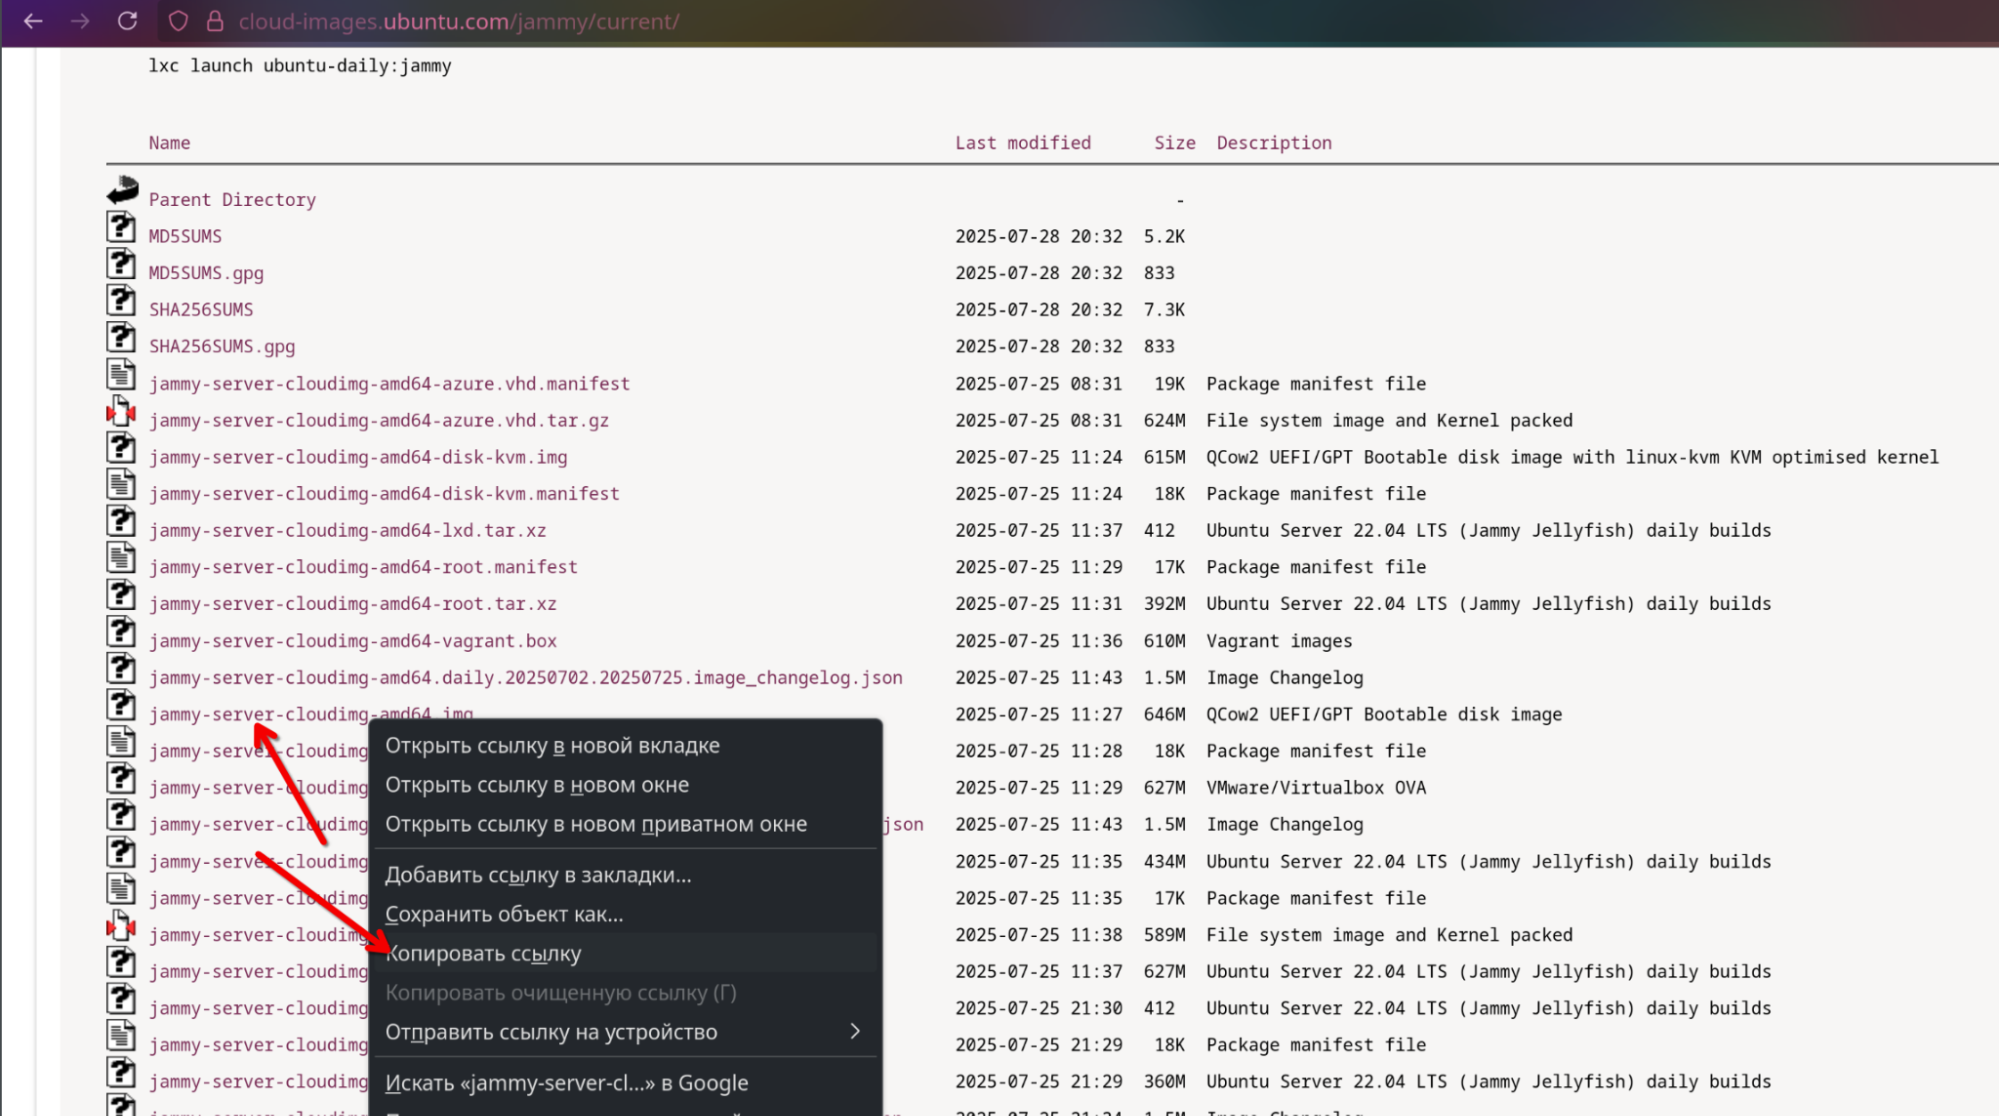This screenshot has height=1116, width=1999.
Task: Expand 'Отправить ссылку на устройство' submenu arrow
Action: point(855,1031)
